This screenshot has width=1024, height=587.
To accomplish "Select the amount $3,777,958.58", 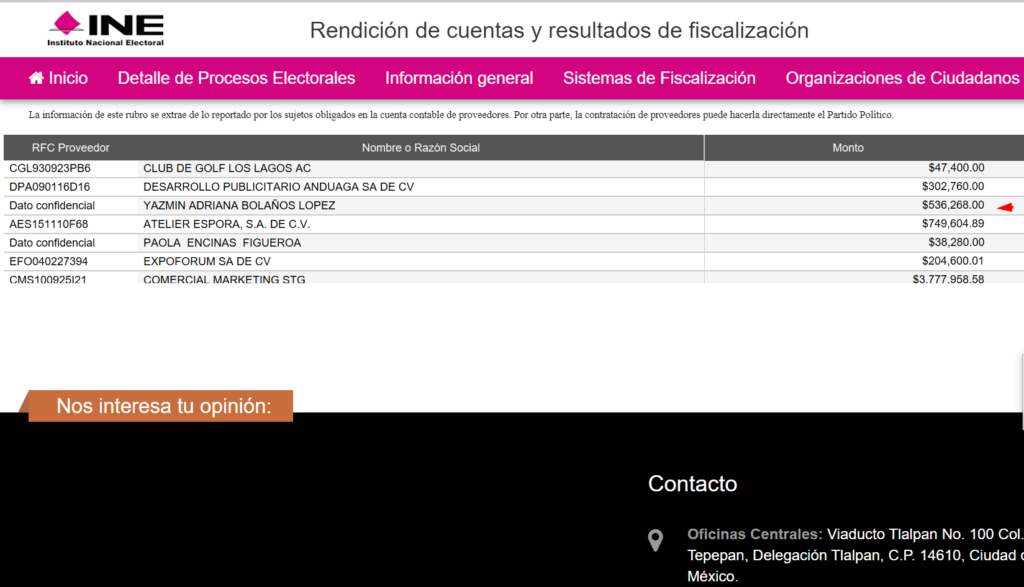I will [x=948, y=279].
